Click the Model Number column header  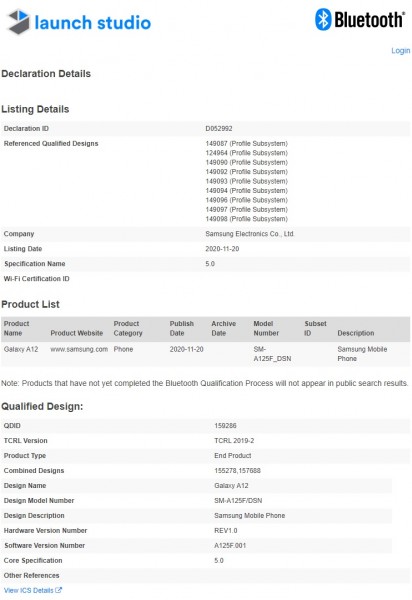[266, 328]
